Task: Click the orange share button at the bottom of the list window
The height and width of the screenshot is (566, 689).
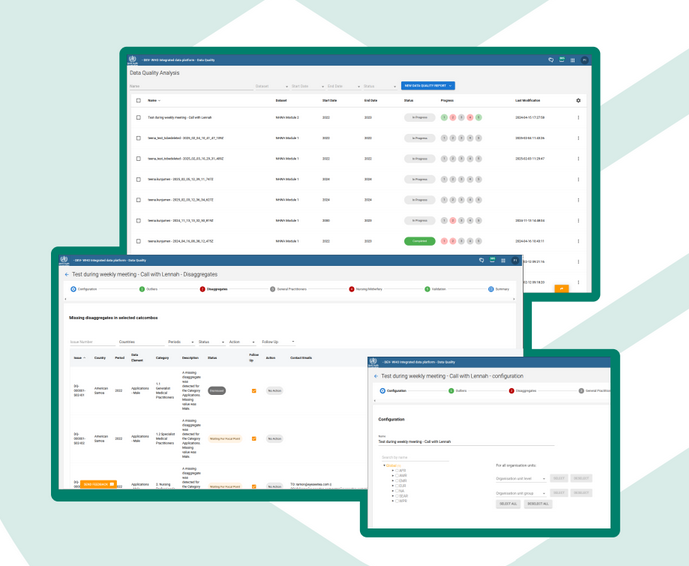Action: coord(562,289)
